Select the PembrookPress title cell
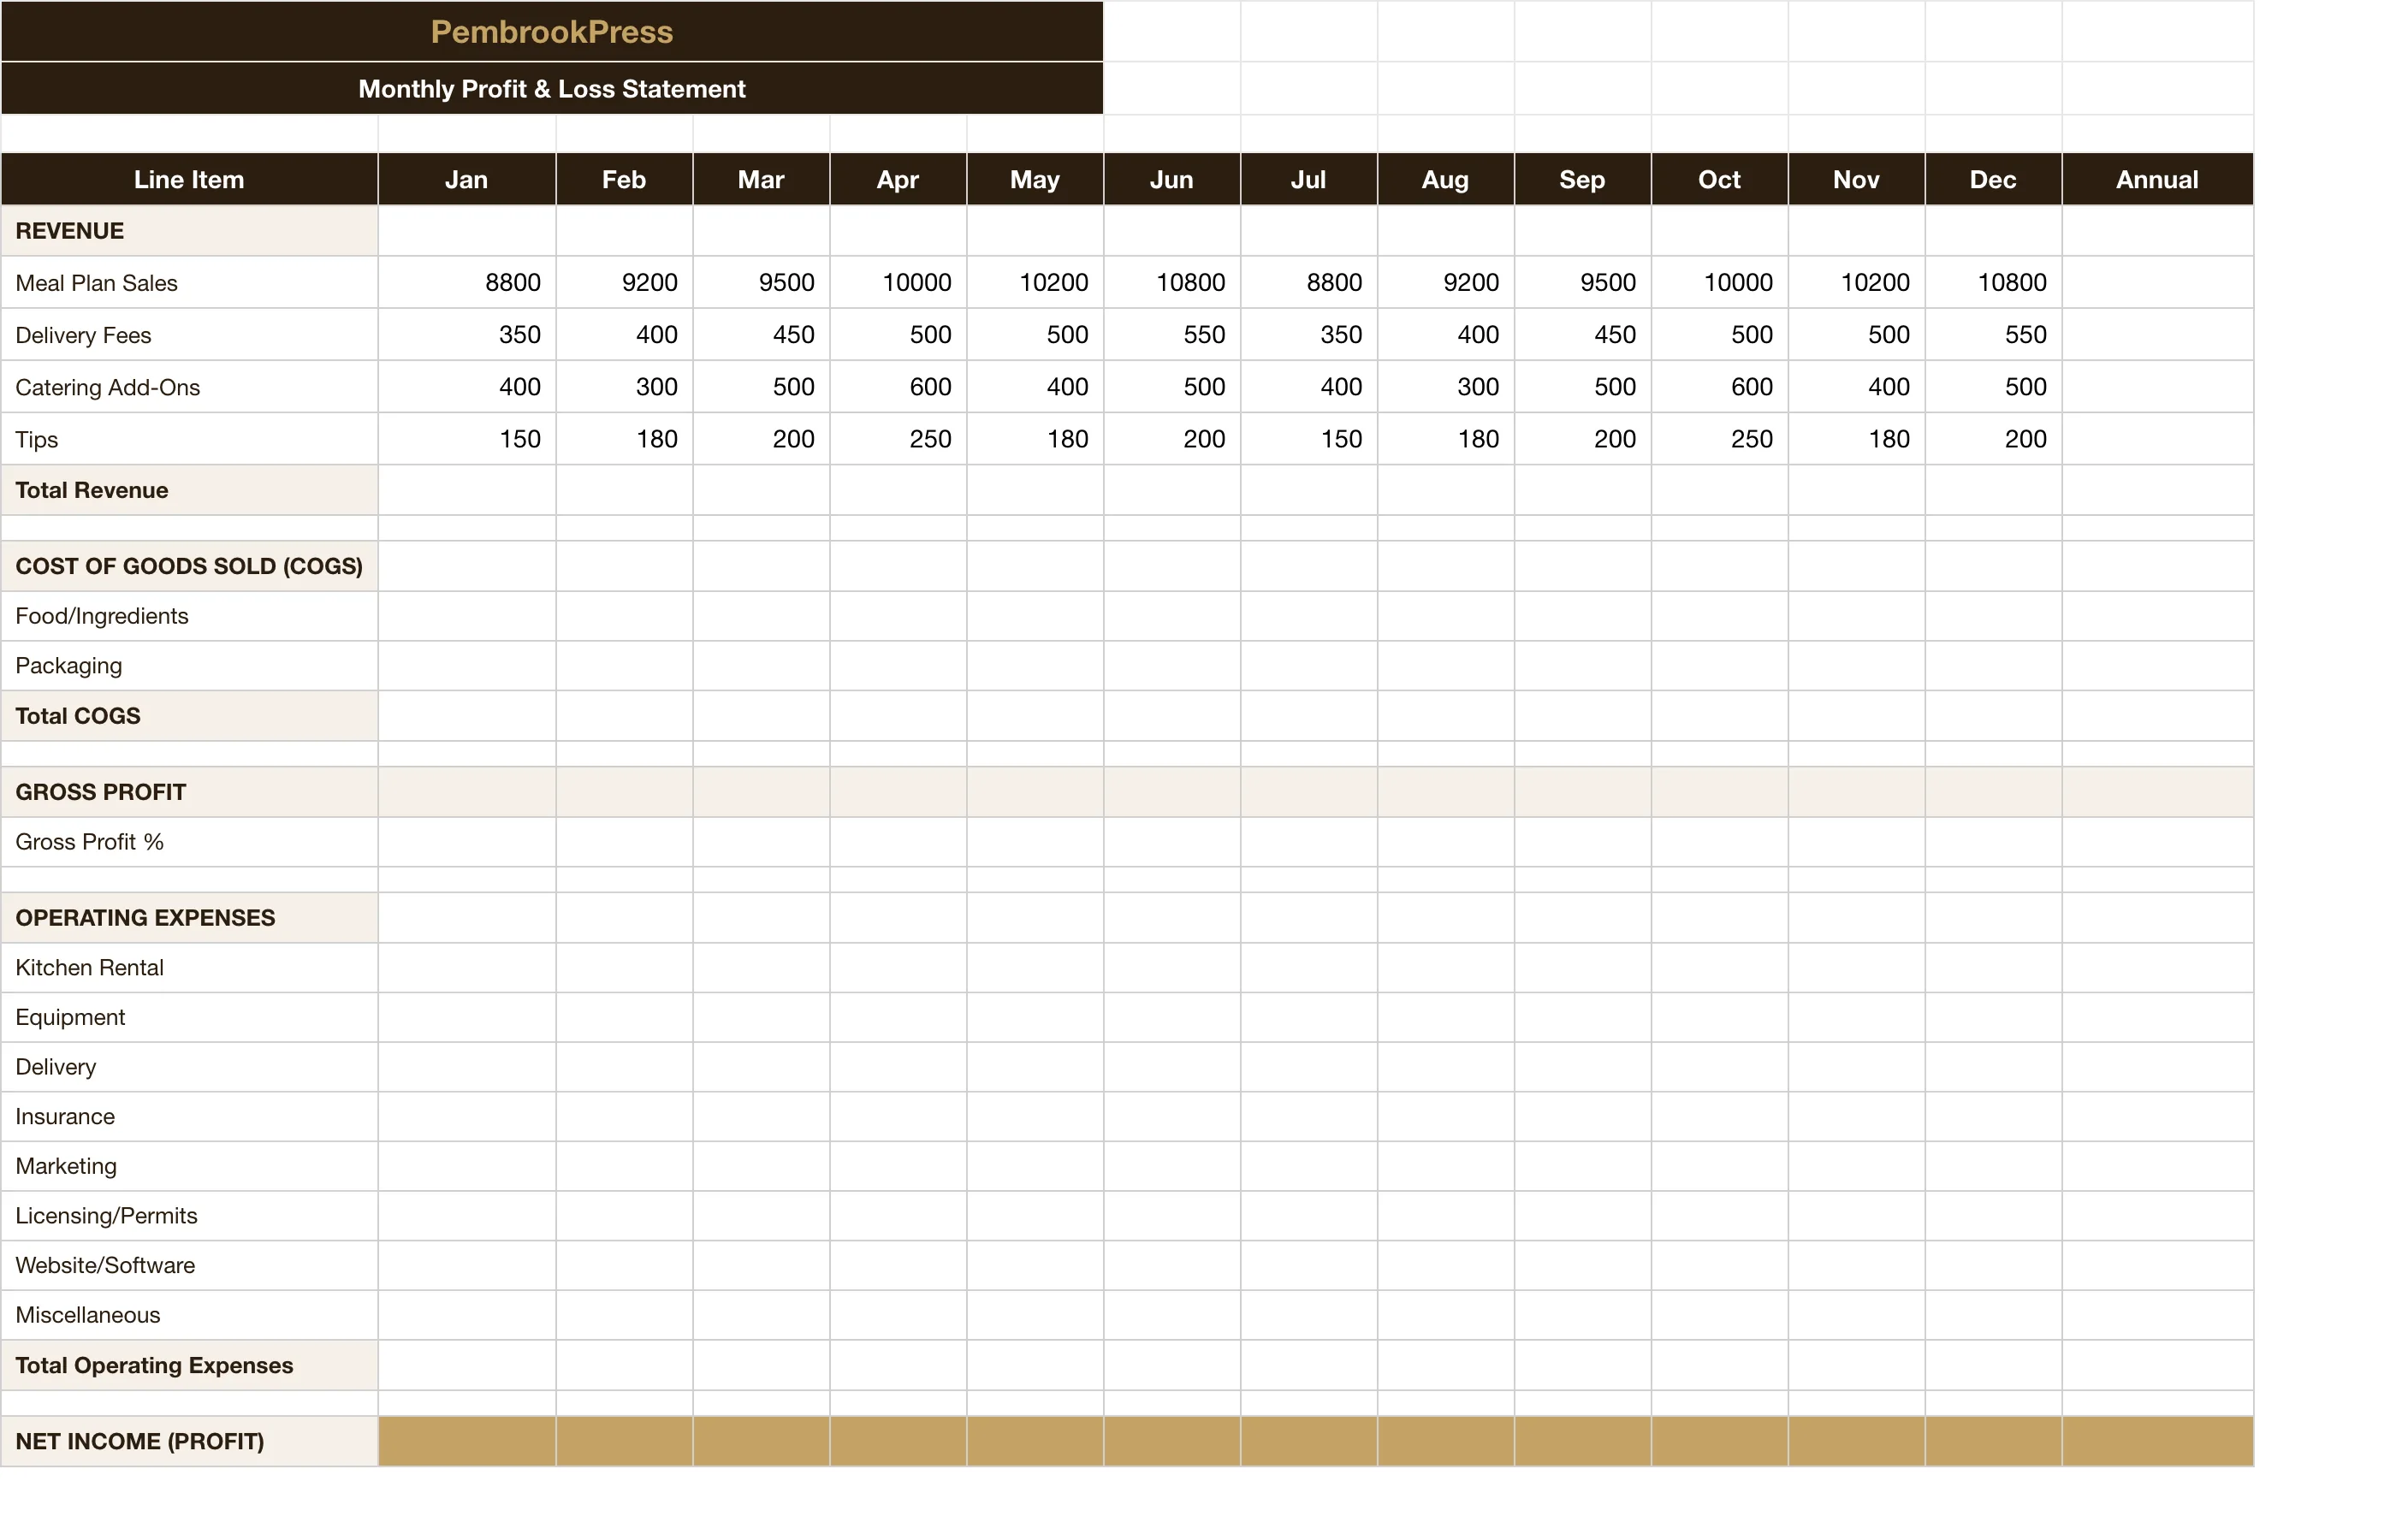Image resolution: width=2396 pixels, height=1540 pixels. (552, 32)
